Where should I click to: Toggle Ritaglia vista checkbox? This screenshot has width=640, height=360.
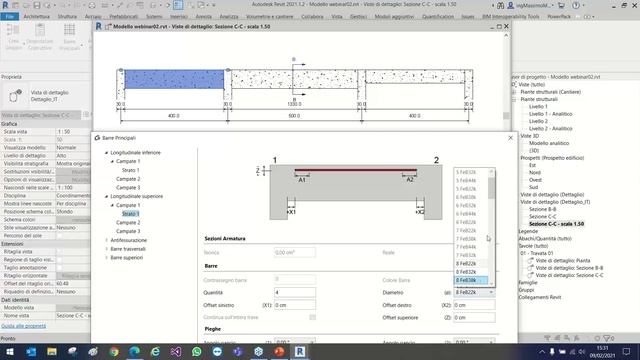click(x=60, y=252)
